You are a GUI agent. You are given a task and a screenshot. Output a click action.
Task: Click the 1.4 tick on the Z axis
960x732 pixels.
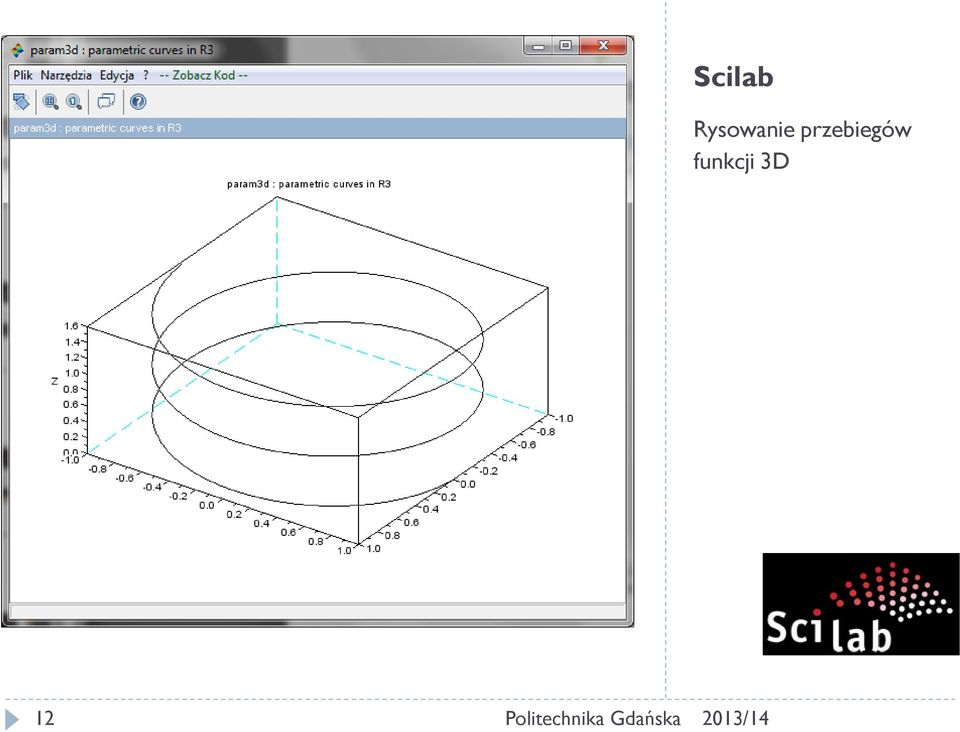click(x=72, y=342)
